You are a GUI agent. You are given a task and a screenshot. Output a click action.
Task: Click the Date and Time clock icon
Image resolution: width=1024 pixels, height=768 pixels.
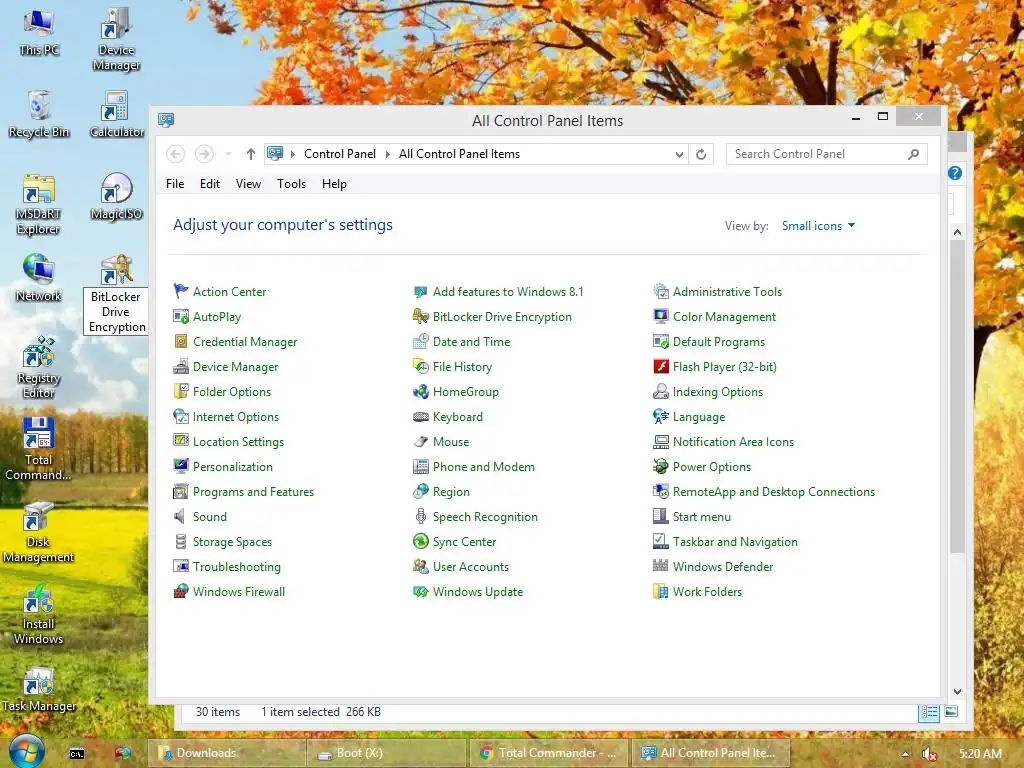(x=421, y=342)
